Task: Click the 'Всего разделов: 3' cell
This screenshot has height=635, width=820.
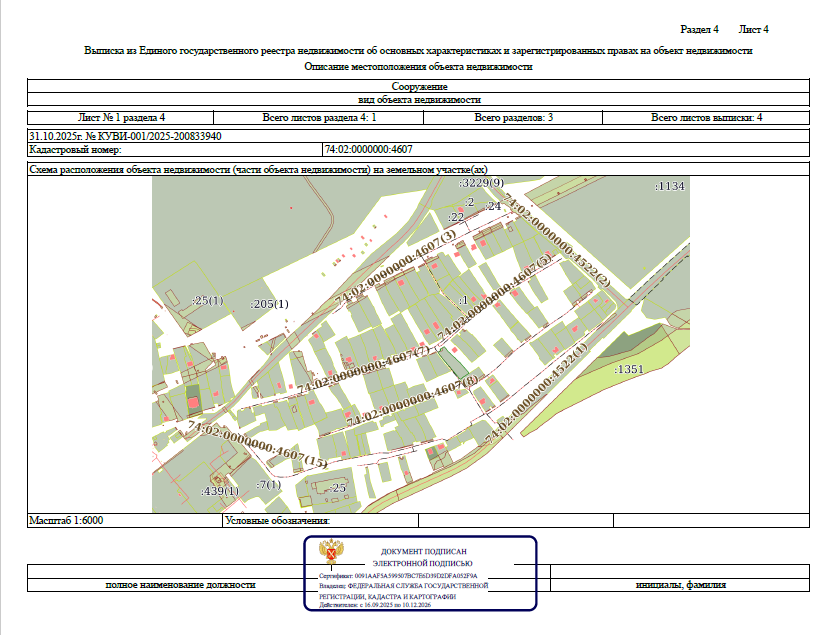Action: pos(513,118)
